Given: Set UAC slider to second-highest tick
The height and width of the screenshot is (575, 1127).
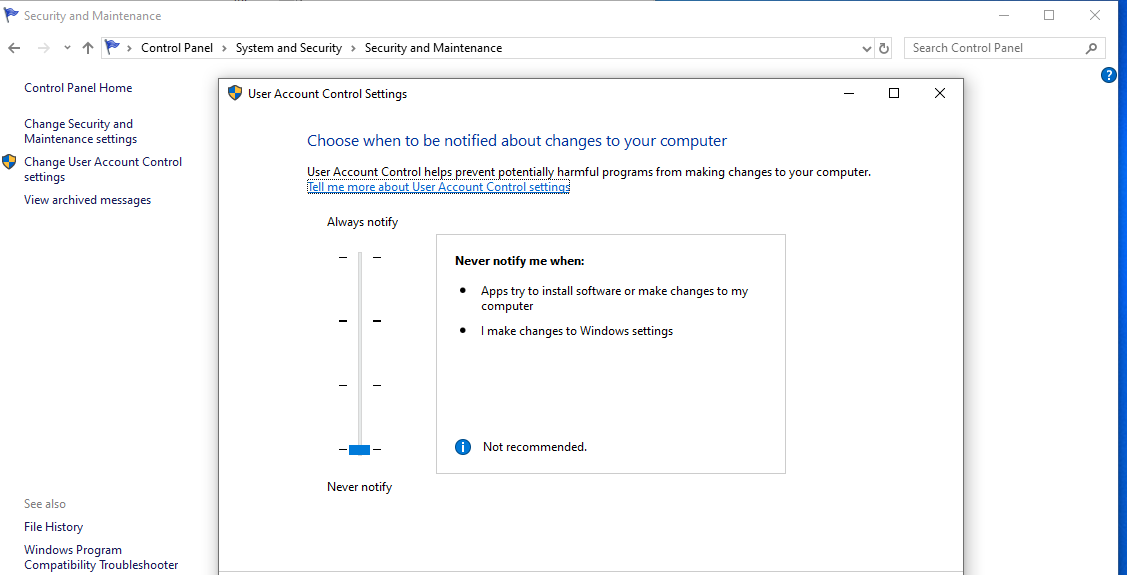Looking at the screenshot, I should point(360,321).
